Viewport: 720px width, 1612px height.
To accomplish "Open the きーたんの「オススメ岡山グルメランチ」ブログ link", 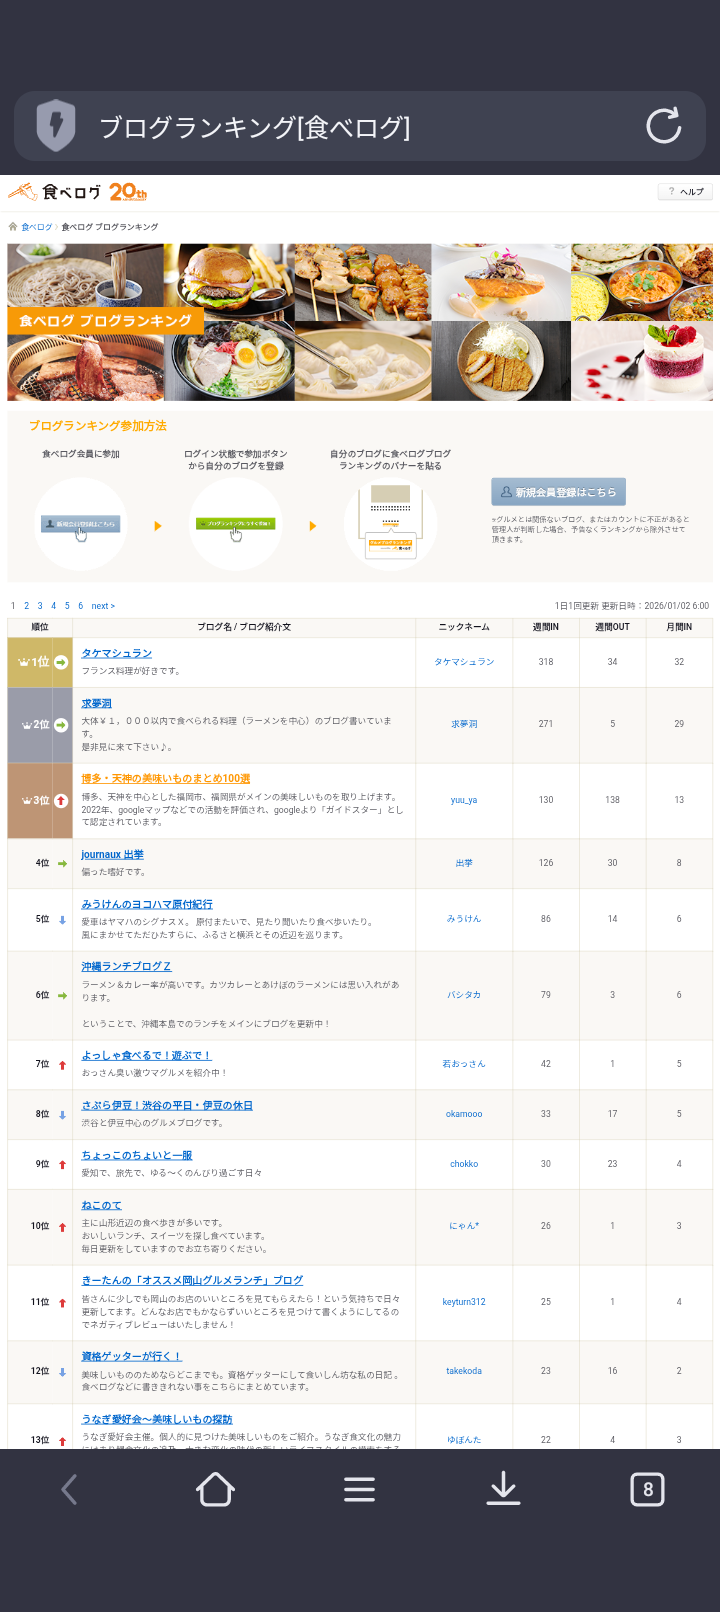I will click(x=192, y=1280).
